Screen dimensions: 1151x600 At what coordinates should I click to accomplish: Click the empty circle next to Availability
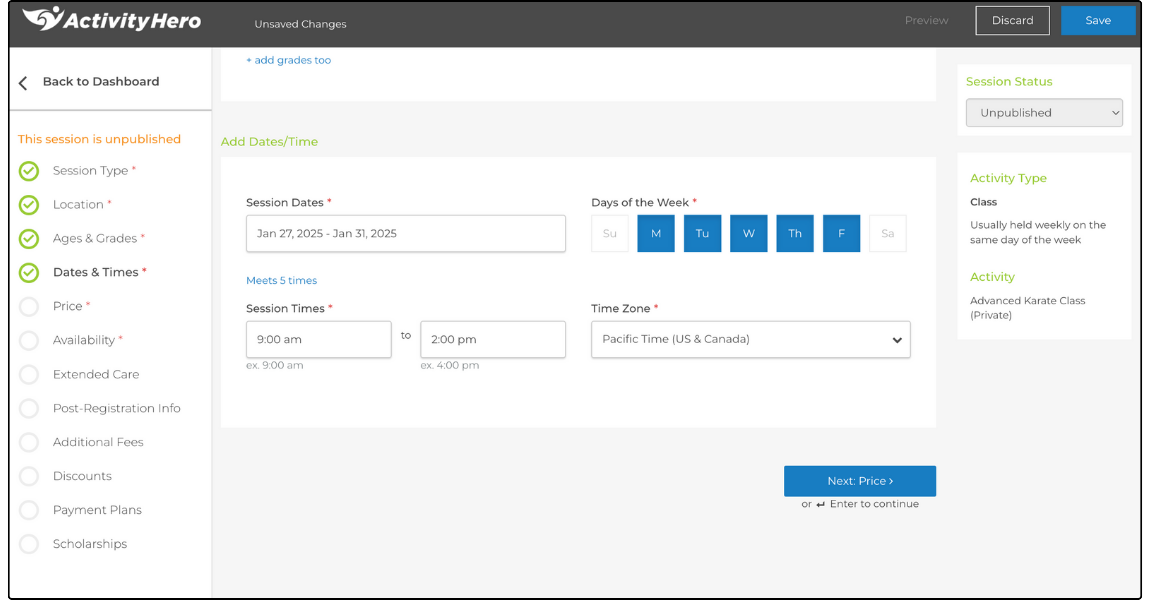tap(29, 340)
